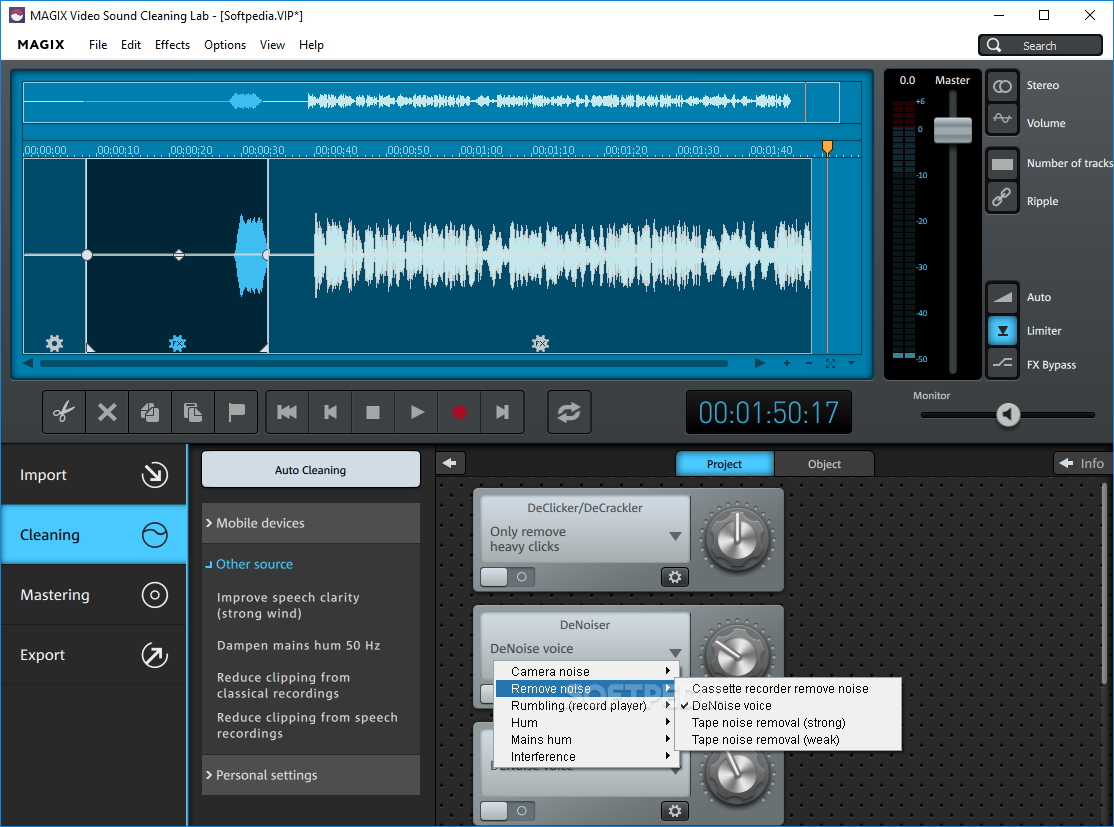Choose Cassette recorder remove noise preset
The width and height of the screenshot is (1114, 827).
tap(788, 688)
